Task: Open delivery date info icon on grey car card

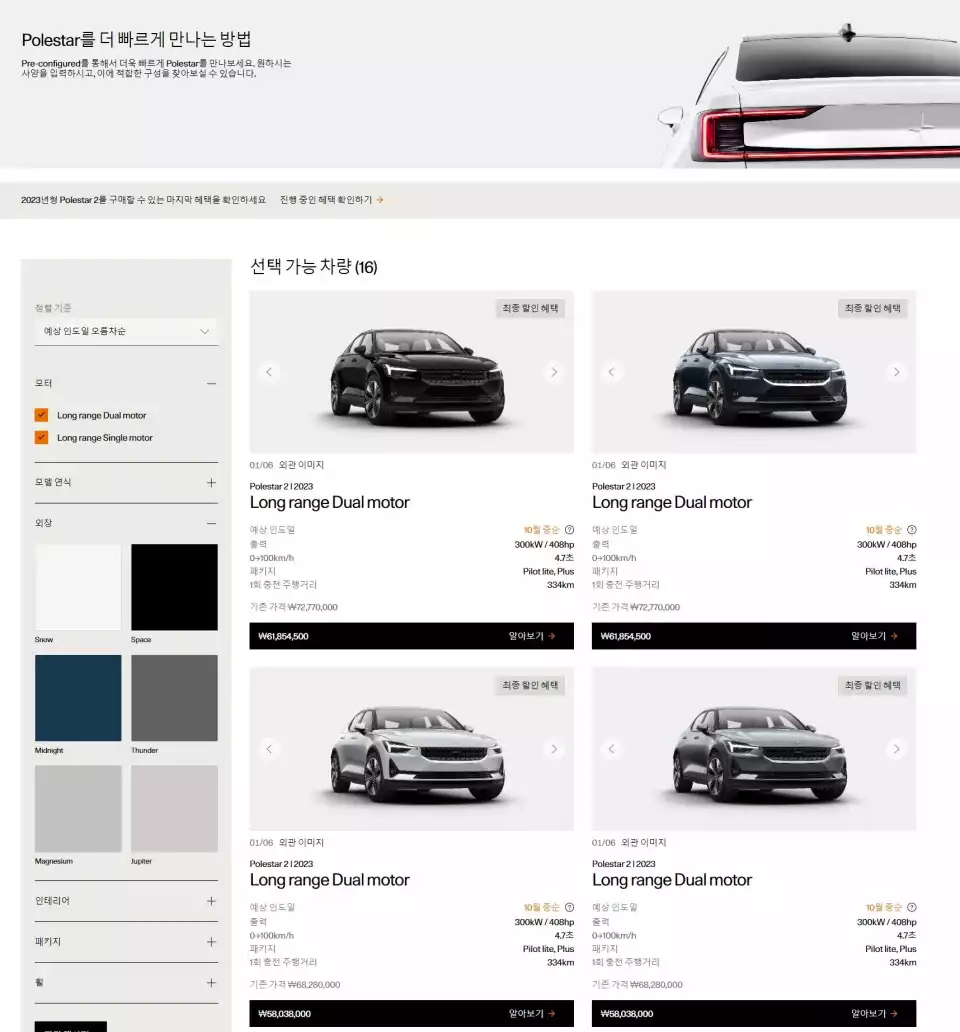Action: (912, 907)
